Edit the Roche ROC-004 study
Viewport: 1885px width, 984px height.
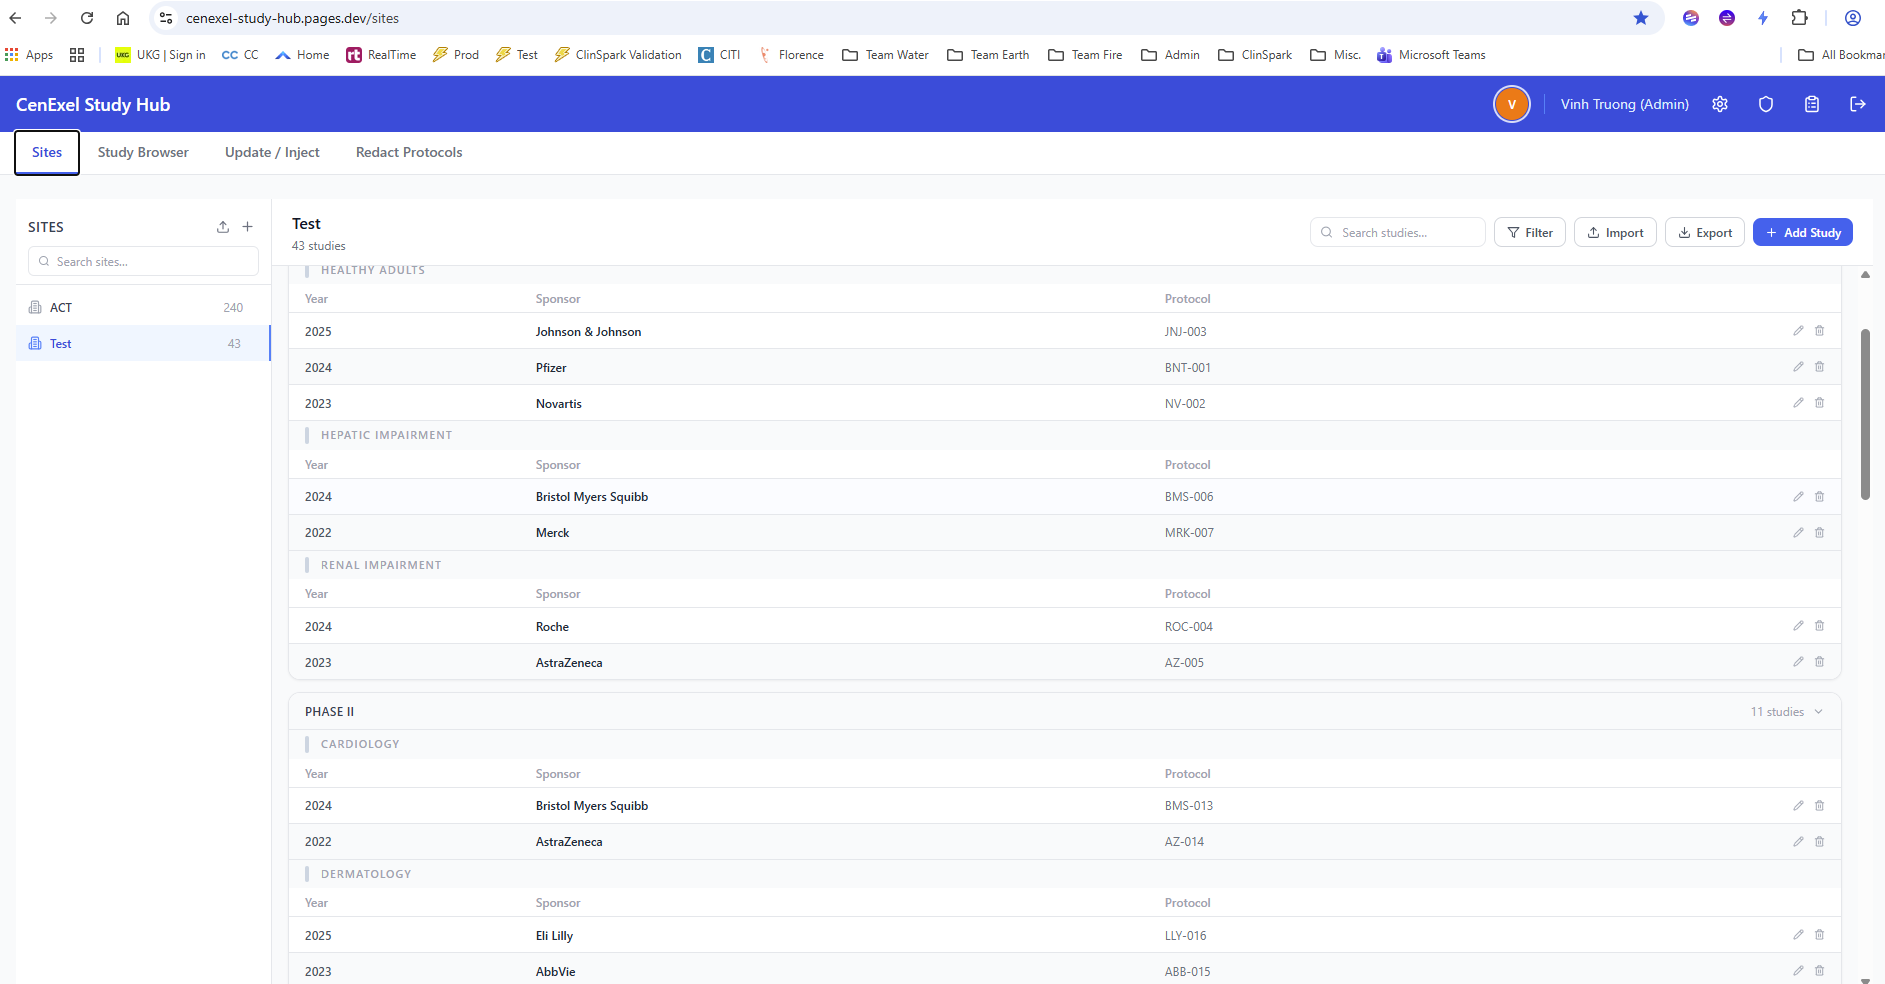click(1798, 626)
